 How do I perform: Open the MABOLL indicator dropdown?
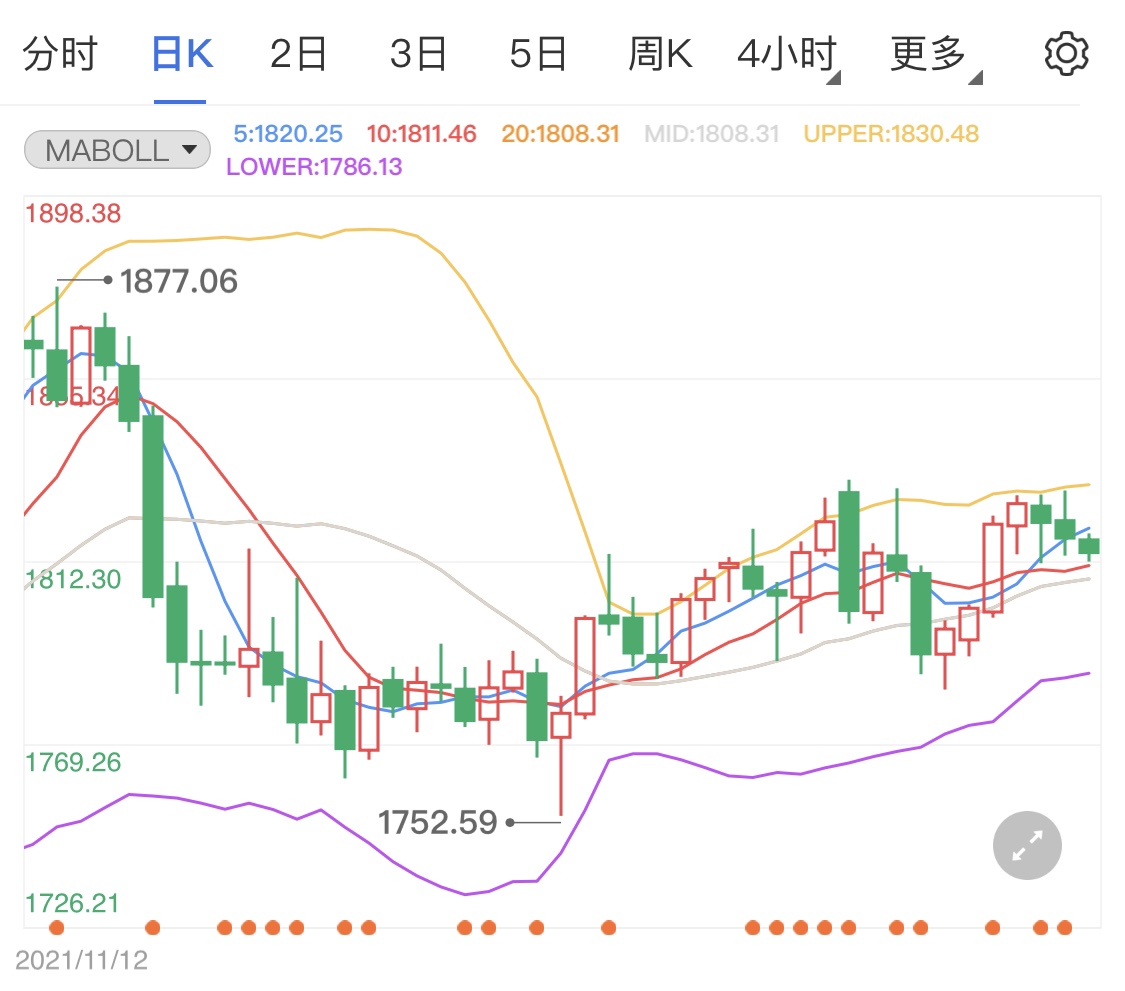click(117, 150)
